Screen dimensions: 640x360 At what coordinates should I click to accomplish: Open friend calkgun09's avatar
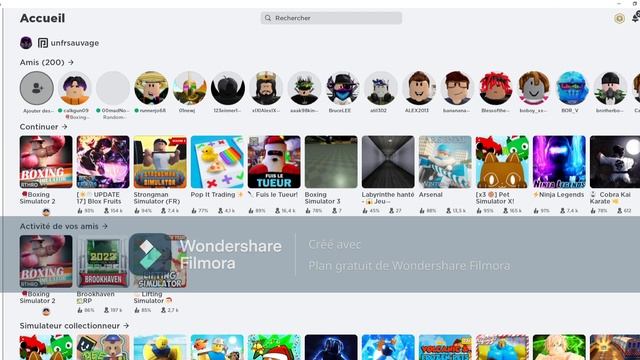coord(75,88)
